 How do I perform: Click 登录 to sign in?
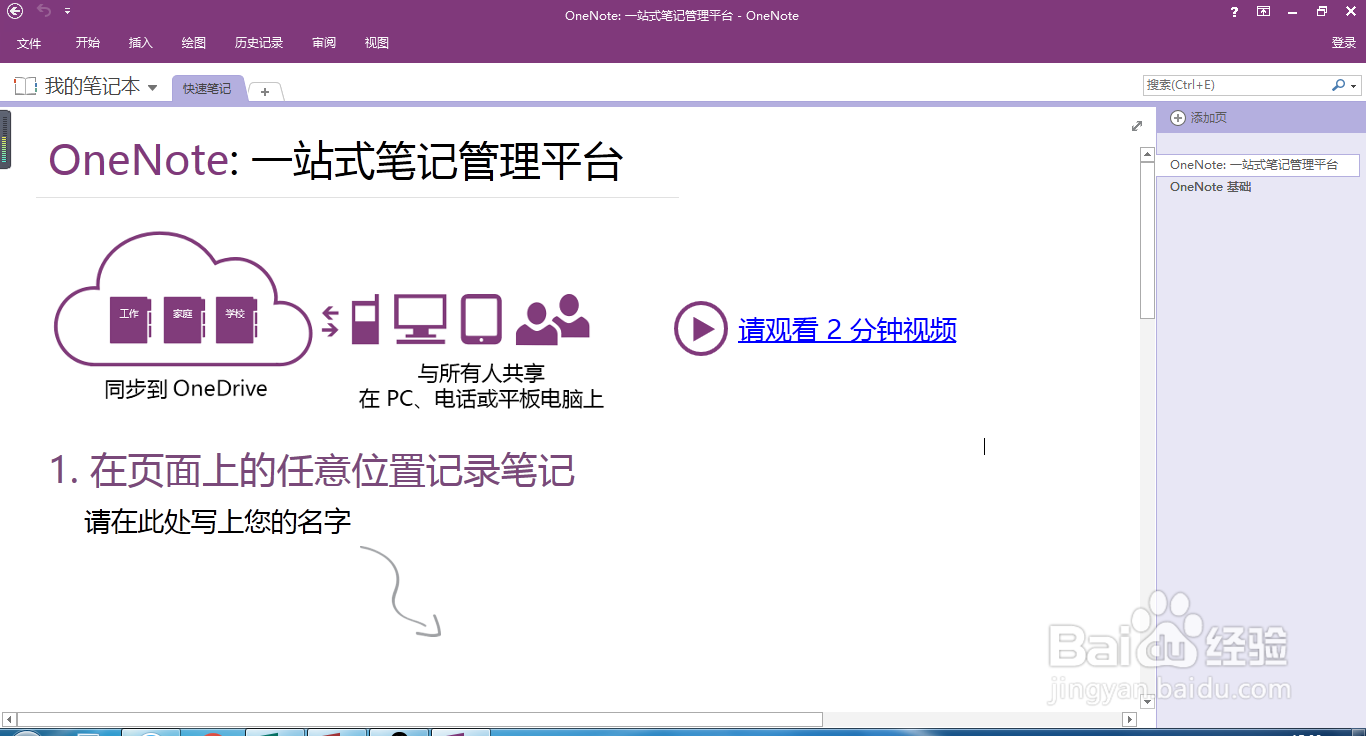click(1343, 43)
